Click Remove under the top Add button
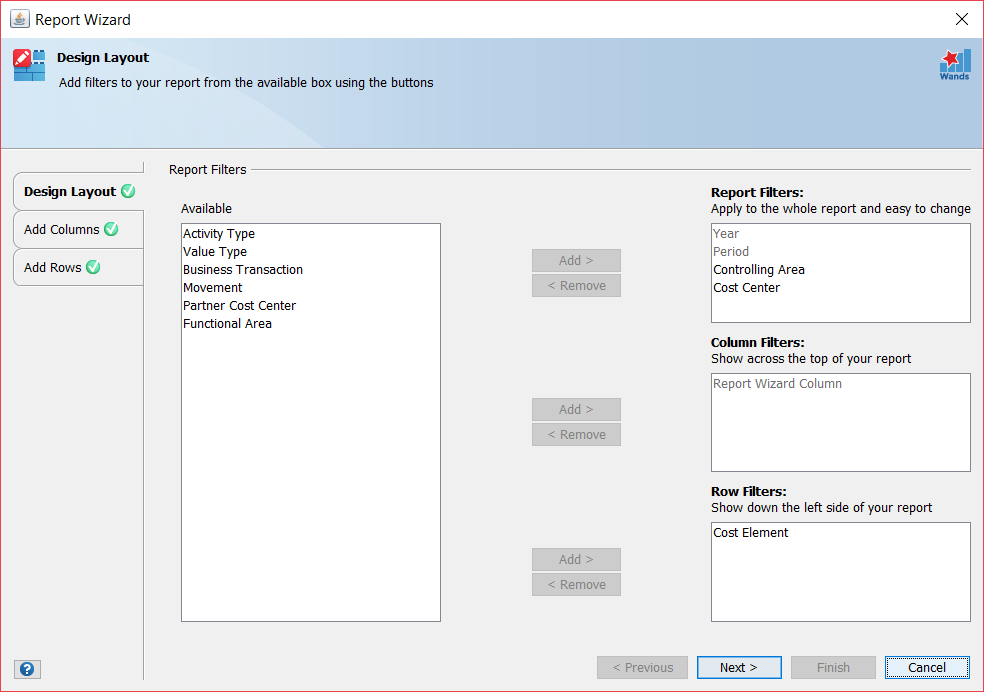The height and width of the screenshot is (692, 984). (x=576, y=285)
